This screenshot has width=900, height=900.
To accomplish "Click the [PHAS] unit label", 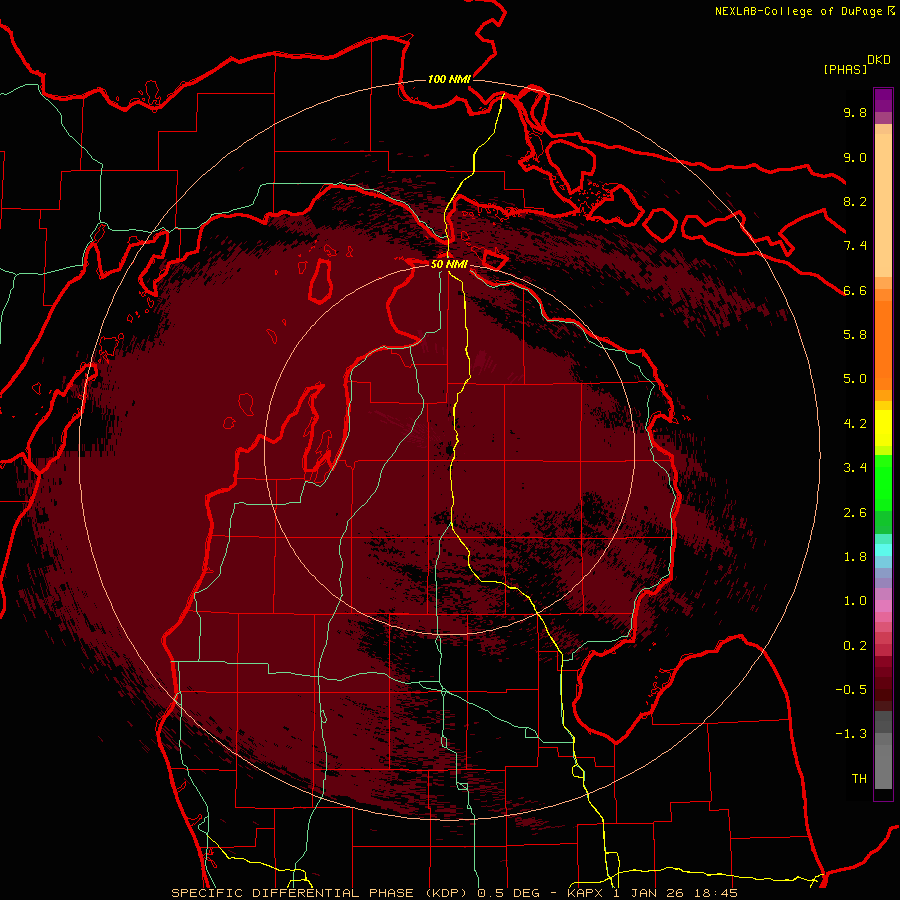I will (845, 69).
